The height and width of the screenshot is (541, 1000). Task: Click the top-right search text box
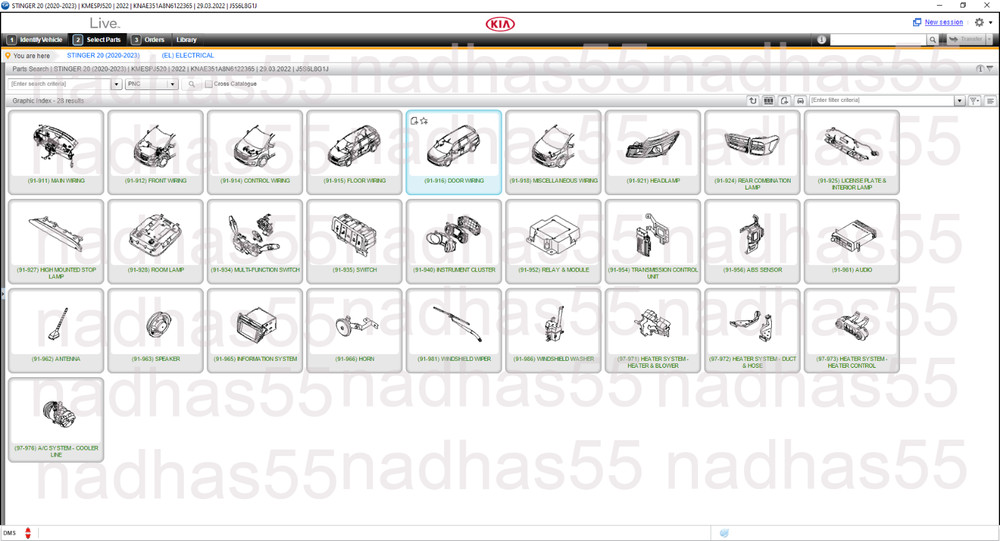tap(878, 40)
